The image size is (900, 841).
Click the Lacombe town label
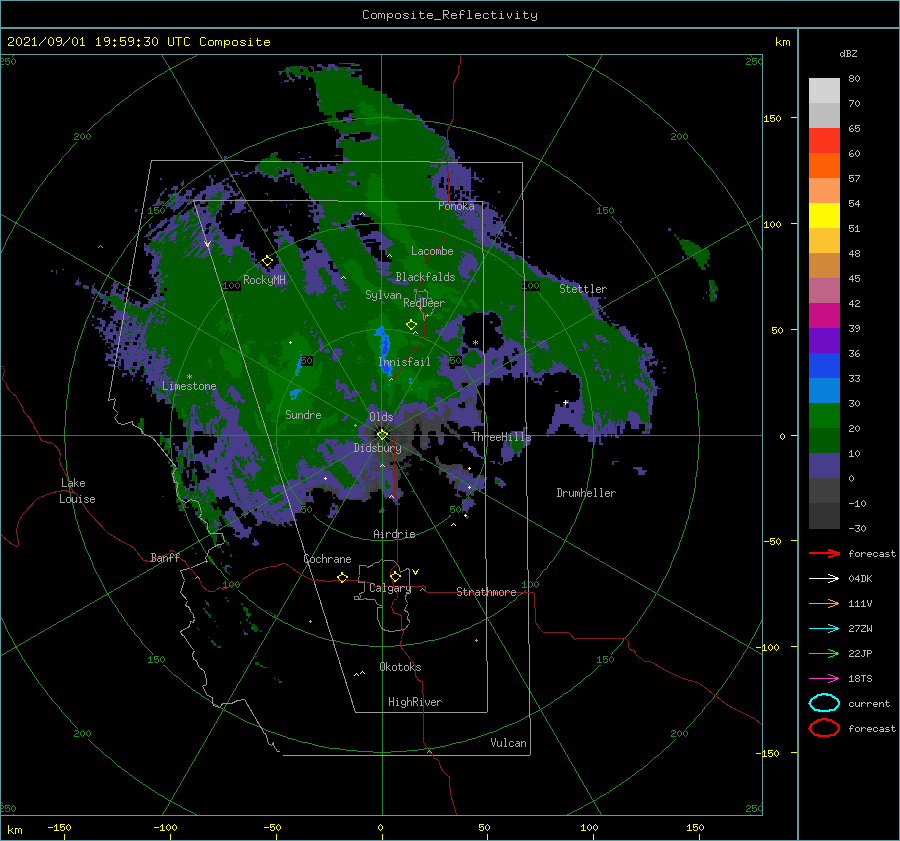pos(432,251)
